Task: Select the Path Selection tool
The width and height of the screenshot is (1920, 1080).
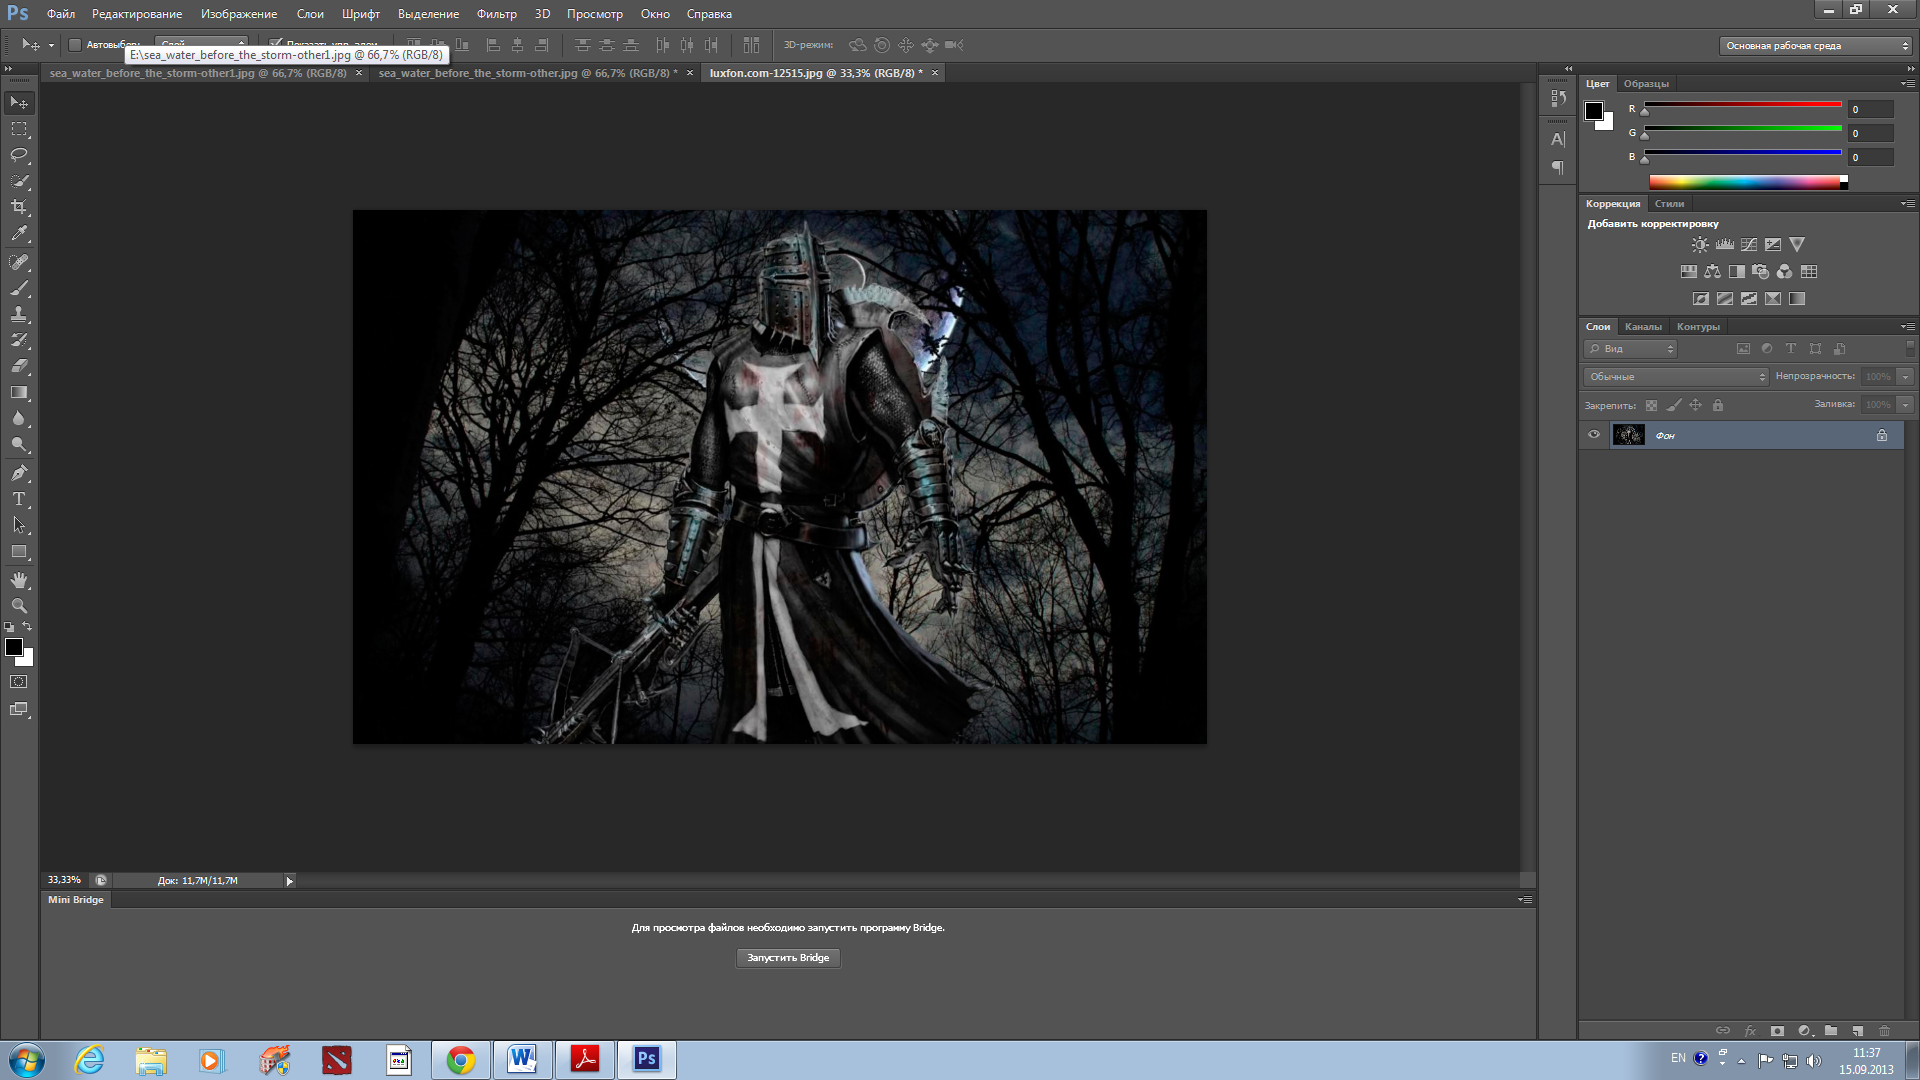Action: [x=19, y=525]
